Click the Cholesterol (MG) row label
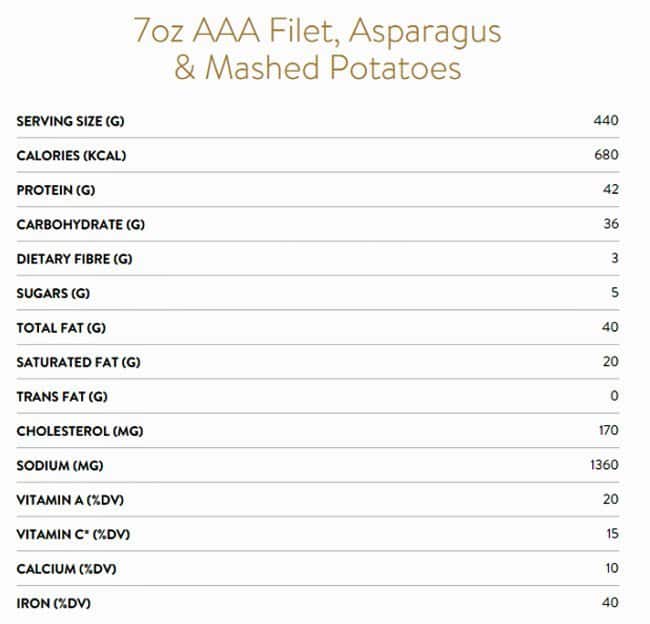The image size is (650, 624). tap(81, 431)
